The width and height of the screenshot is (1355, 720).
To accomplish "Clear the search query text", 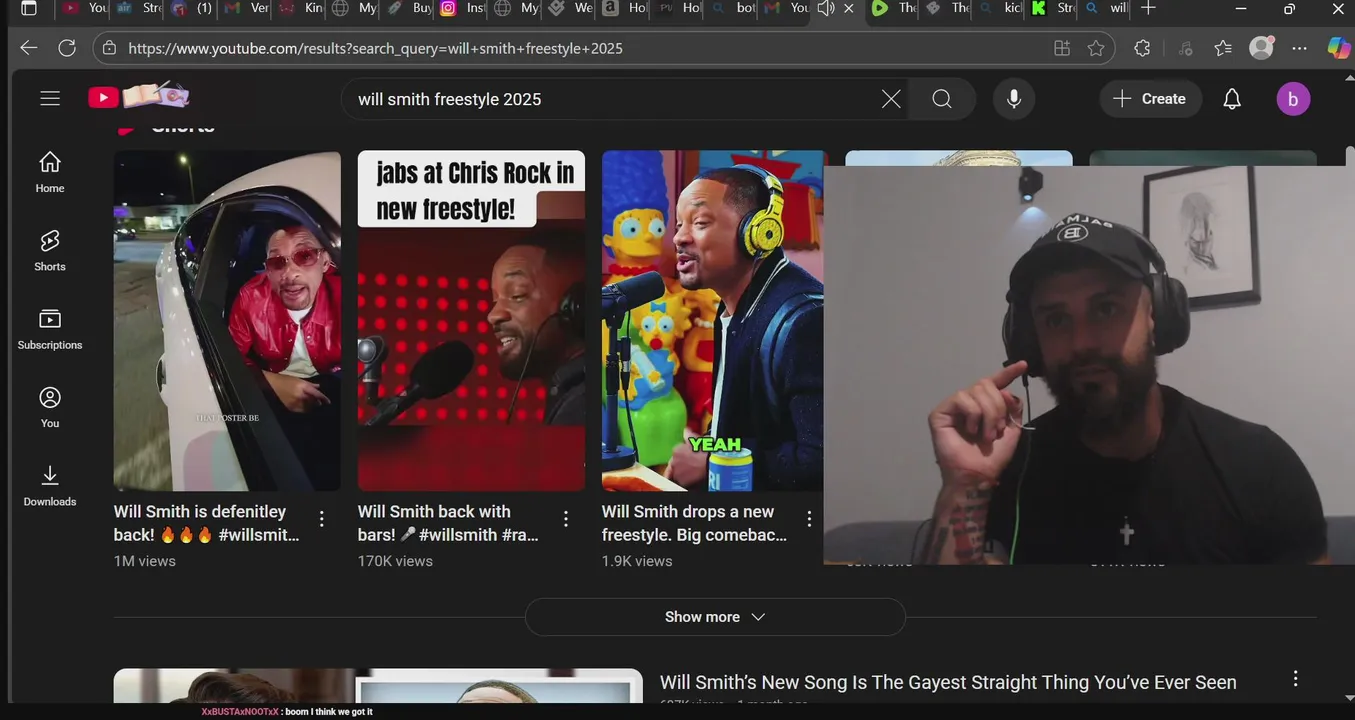I will click(891, 99).
